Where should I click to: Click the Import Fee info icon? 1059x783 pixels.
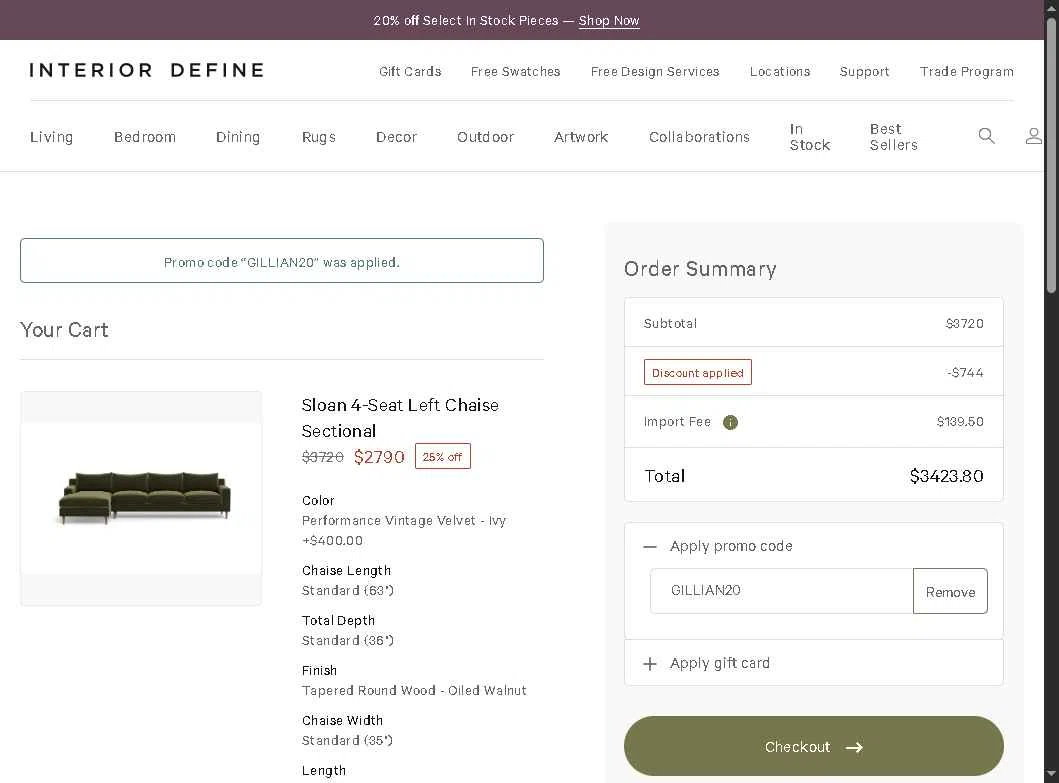[730, 422]
